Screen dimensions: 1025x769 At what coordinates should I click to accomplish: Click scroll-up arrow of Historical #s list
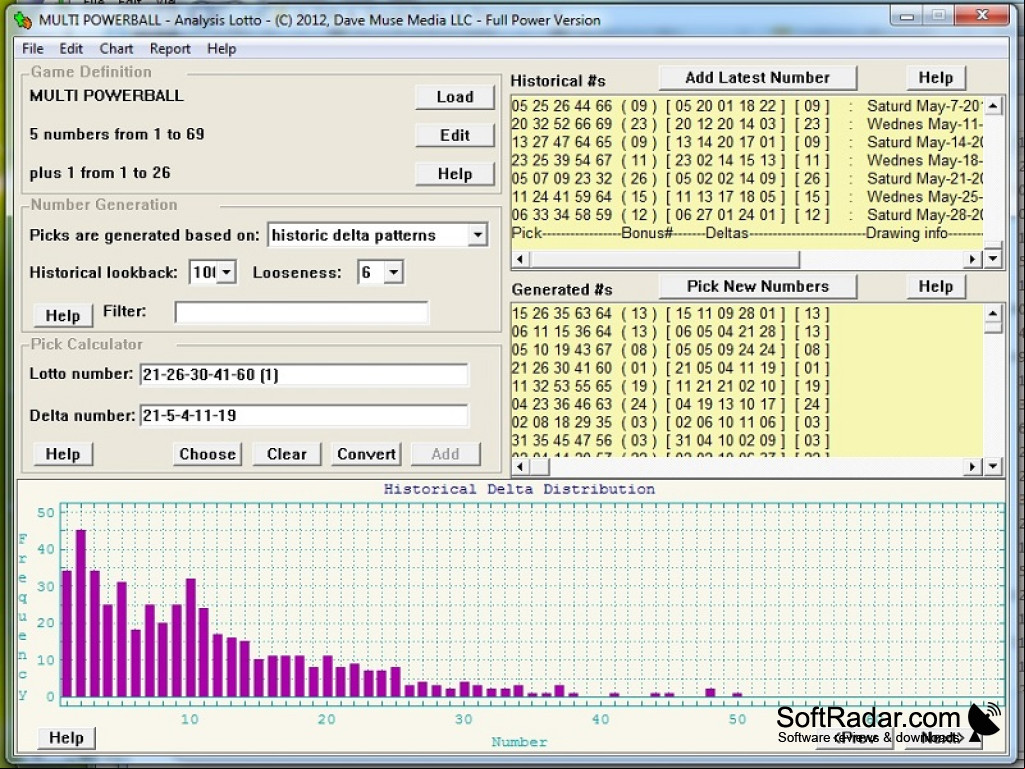[x=993, y=105]
